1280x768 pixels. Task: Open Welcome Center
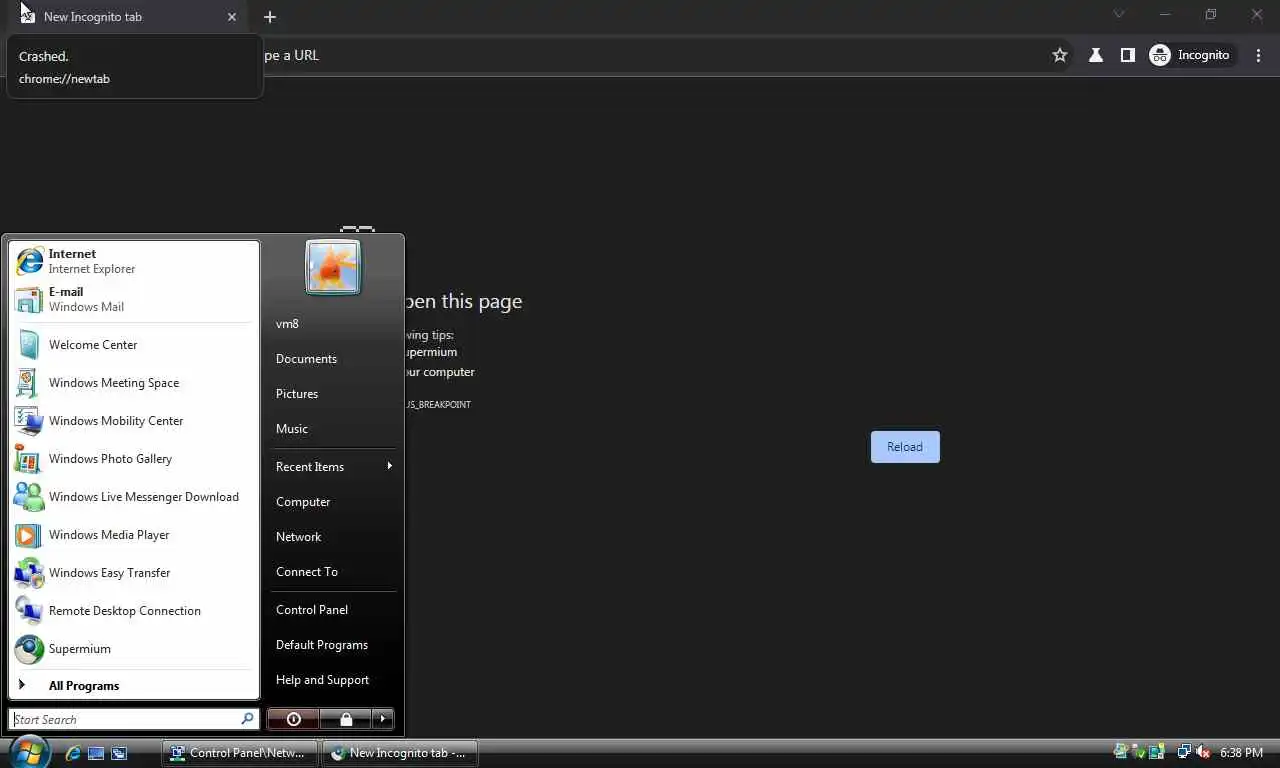(x=134, y=345)
